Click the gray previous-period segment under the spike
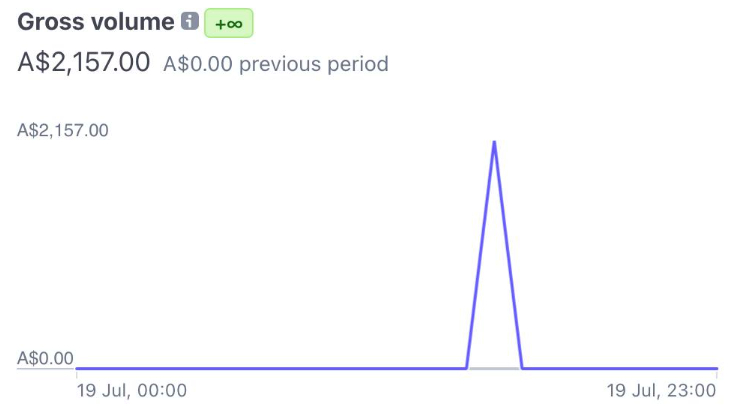This screenshot has width=740, height=409. pyautogui.click(x=494, y=368)
